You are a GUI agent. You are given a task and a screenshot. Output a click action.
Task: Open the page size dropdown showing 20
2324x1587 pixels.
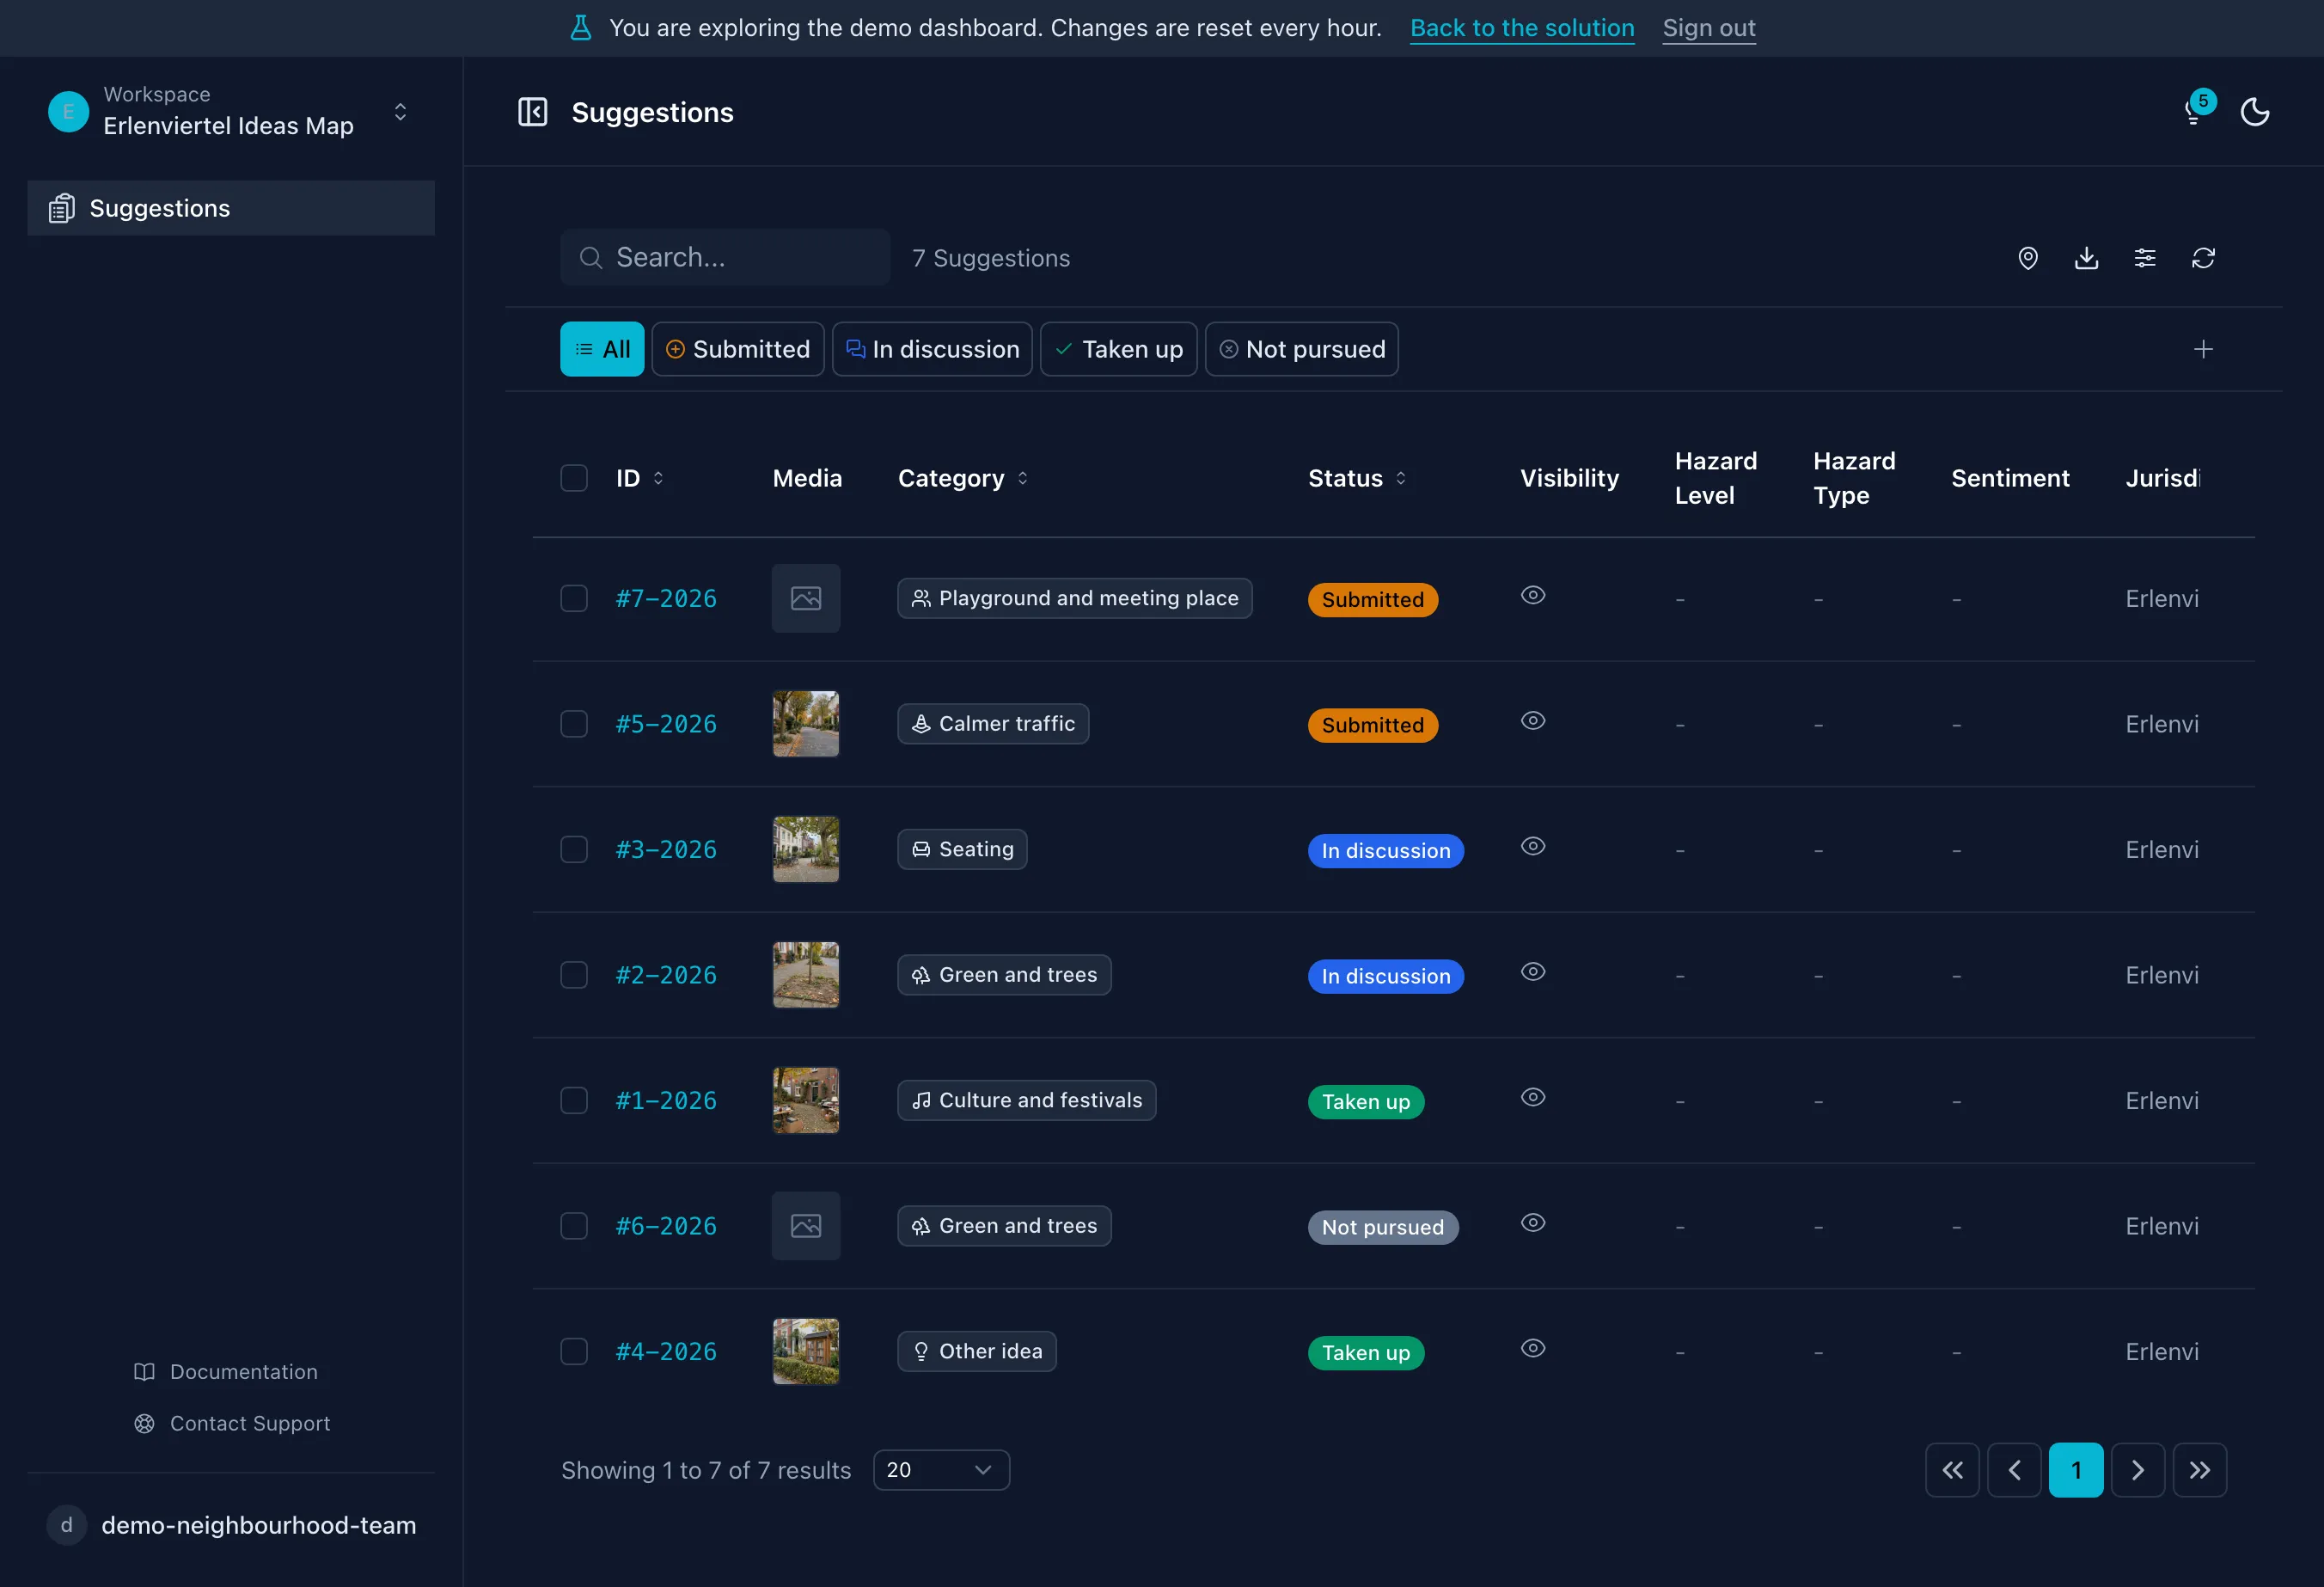tap(941, 1470)
